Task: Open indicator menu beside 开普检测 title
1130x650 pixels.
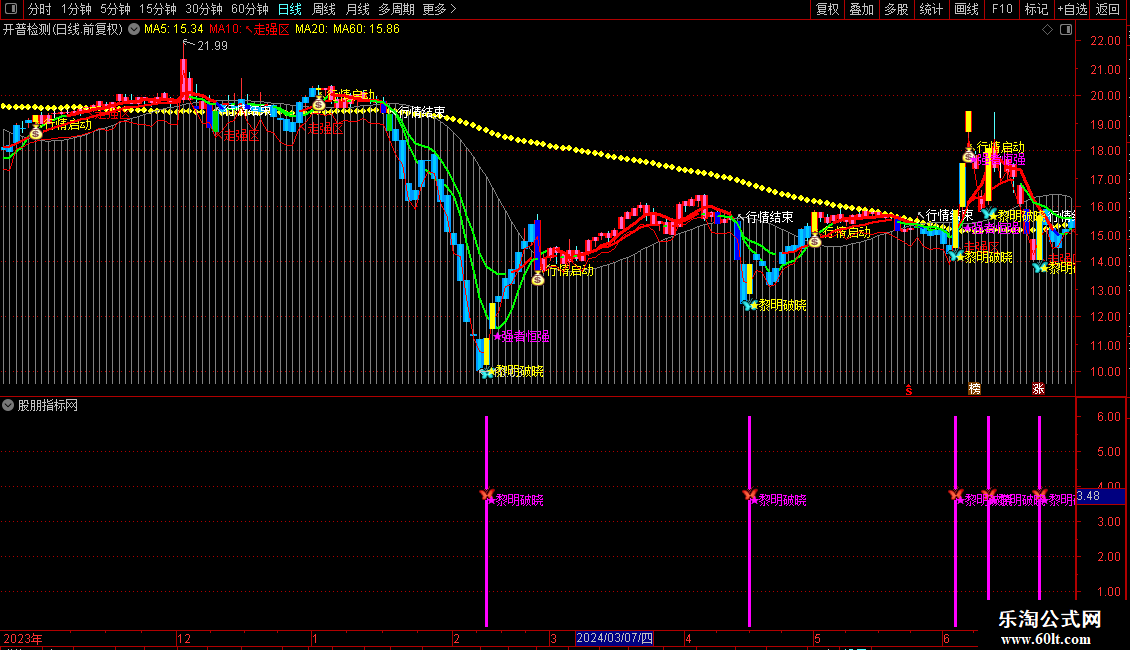Action: [x=134, y=30]
